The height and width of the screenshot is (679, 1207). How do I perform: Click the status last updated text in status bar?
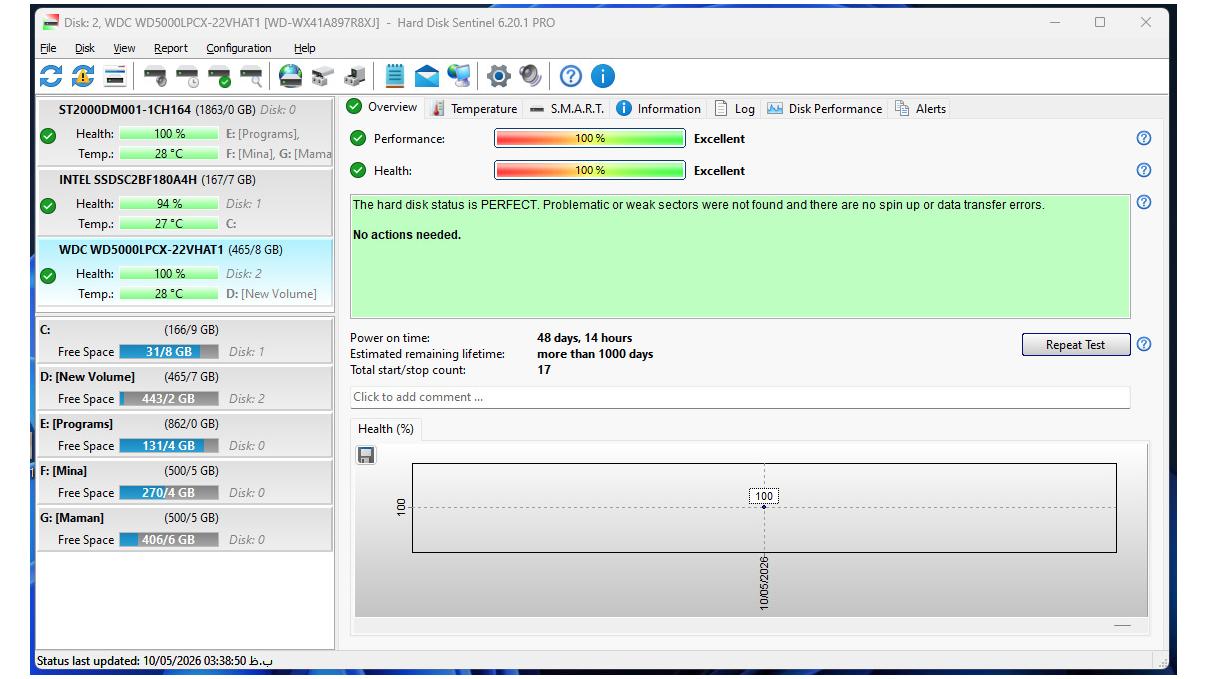pos(154,660)
